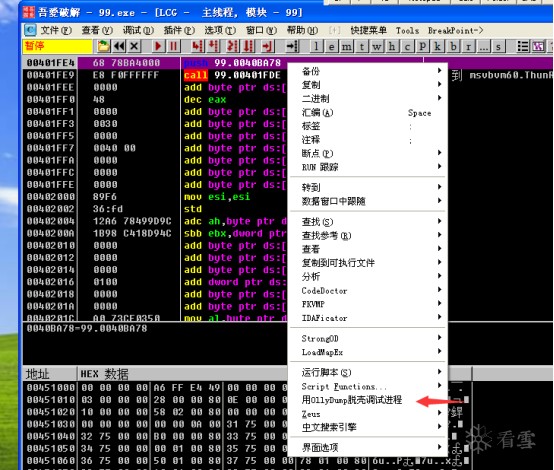The height and width of the screenshot is (470, 554).
Task: Open the LoadMapEx submenu
Action: click(x=367, y=352)
